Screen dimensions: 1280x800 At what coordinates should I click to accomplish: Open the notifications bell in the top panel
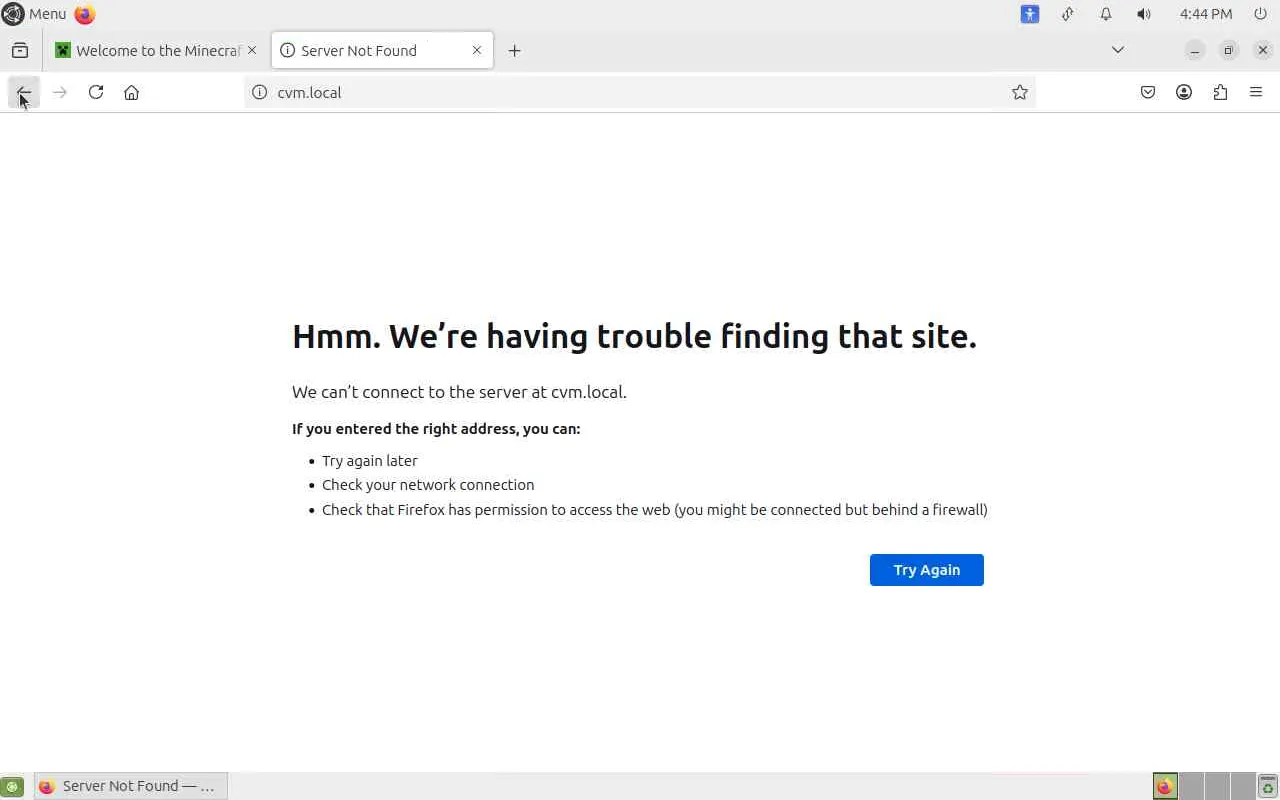coord(1106,14)
